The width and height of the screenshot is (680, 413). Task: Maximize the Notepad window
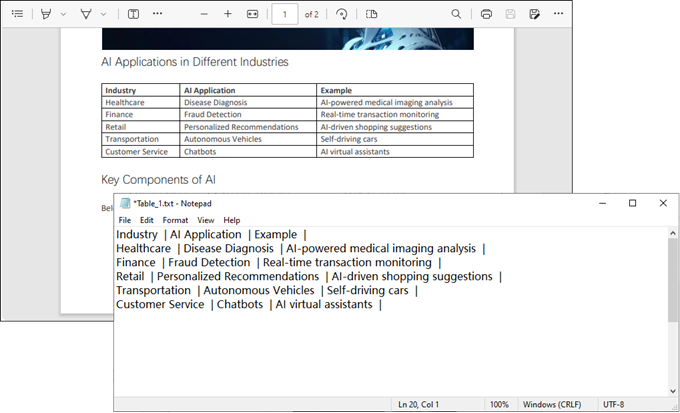click(x=632, y=203)
